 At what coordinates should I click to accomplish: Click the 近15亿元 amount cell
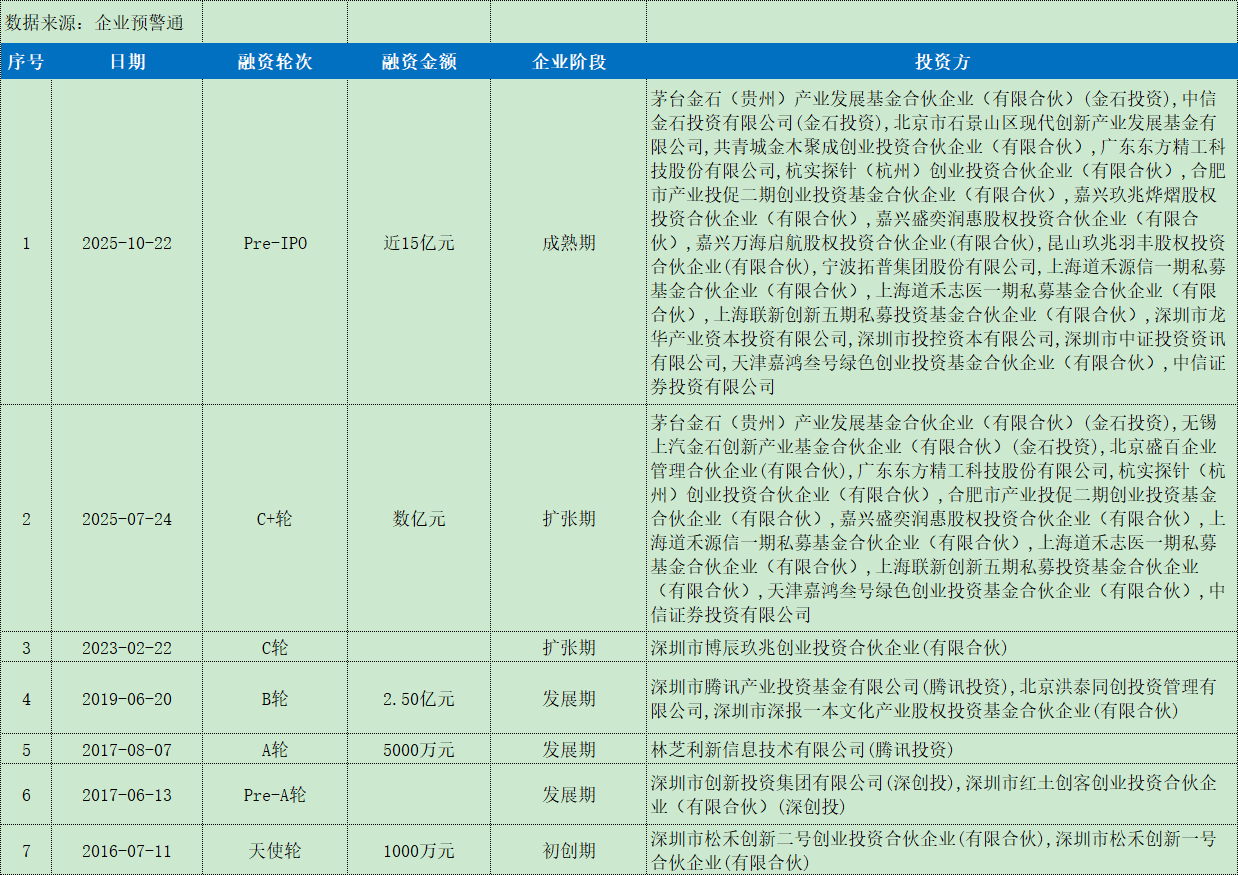click(x=420, y=243)
